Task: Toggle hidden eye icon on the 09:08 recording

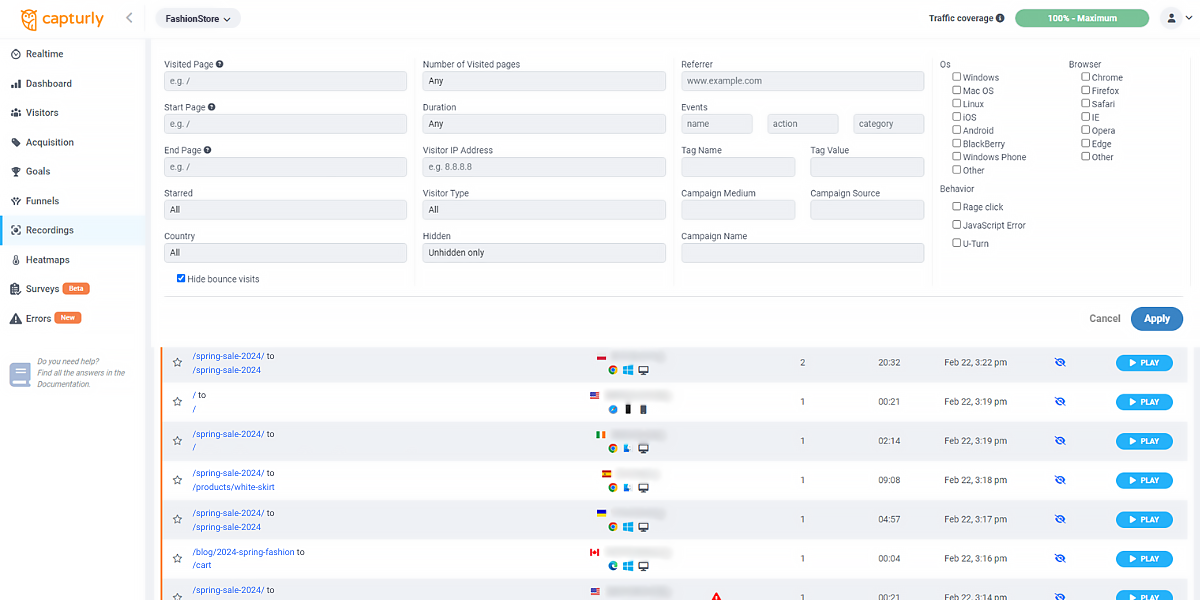Action: point(1060,480)
